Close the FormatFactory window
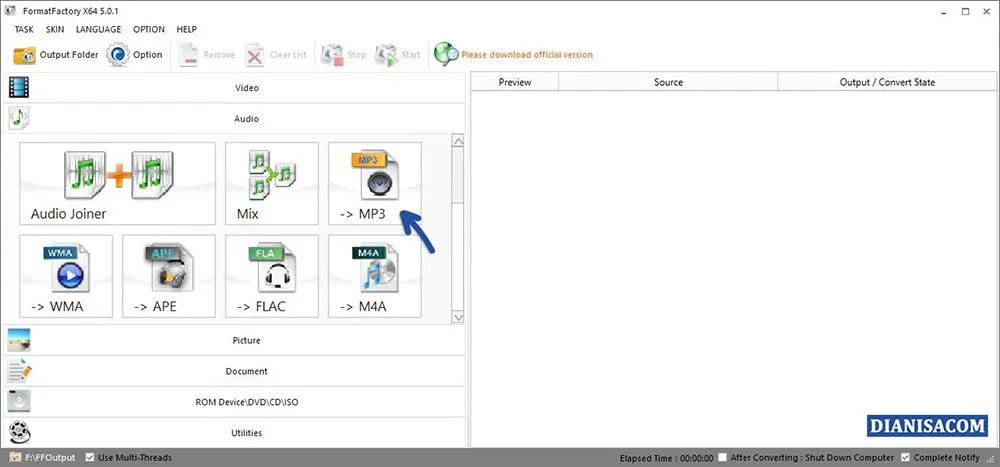Screen dimensions: 1000x467 986,11
